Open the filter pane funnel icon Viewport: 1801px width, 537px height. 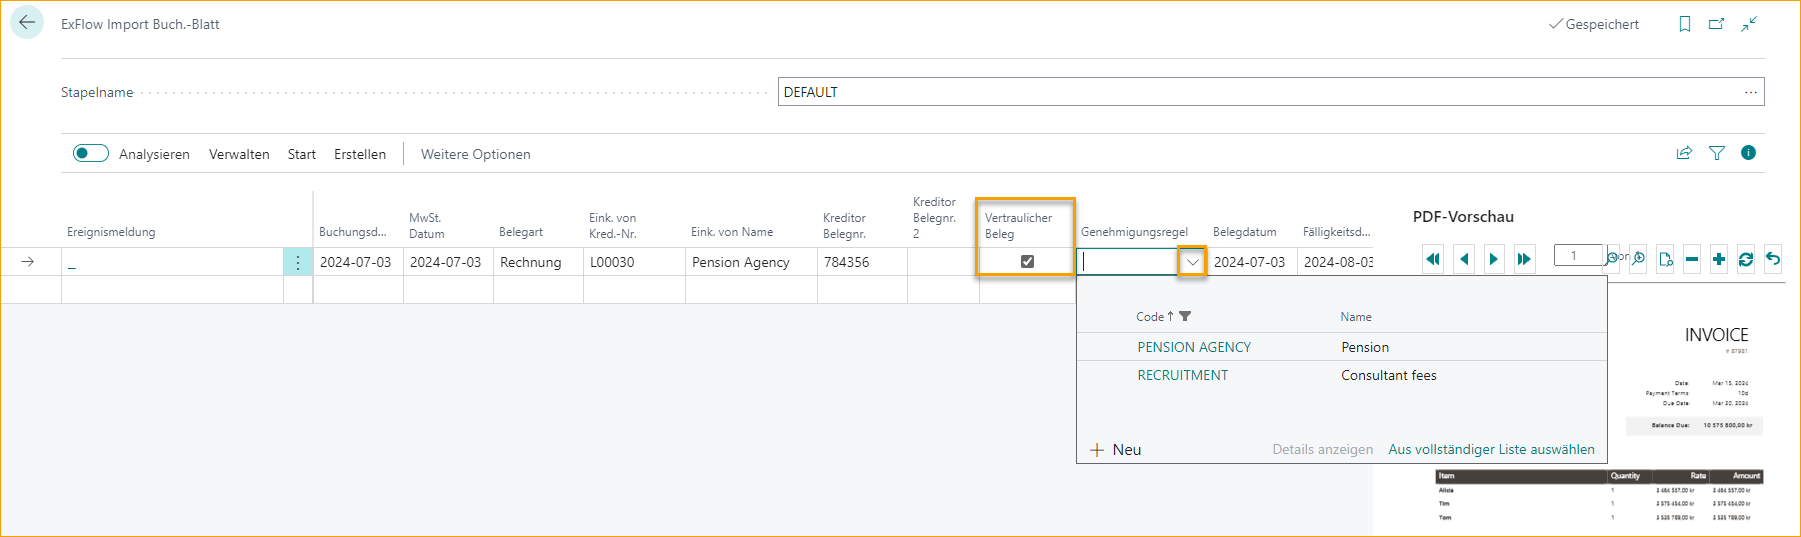tap(1717, 153)
